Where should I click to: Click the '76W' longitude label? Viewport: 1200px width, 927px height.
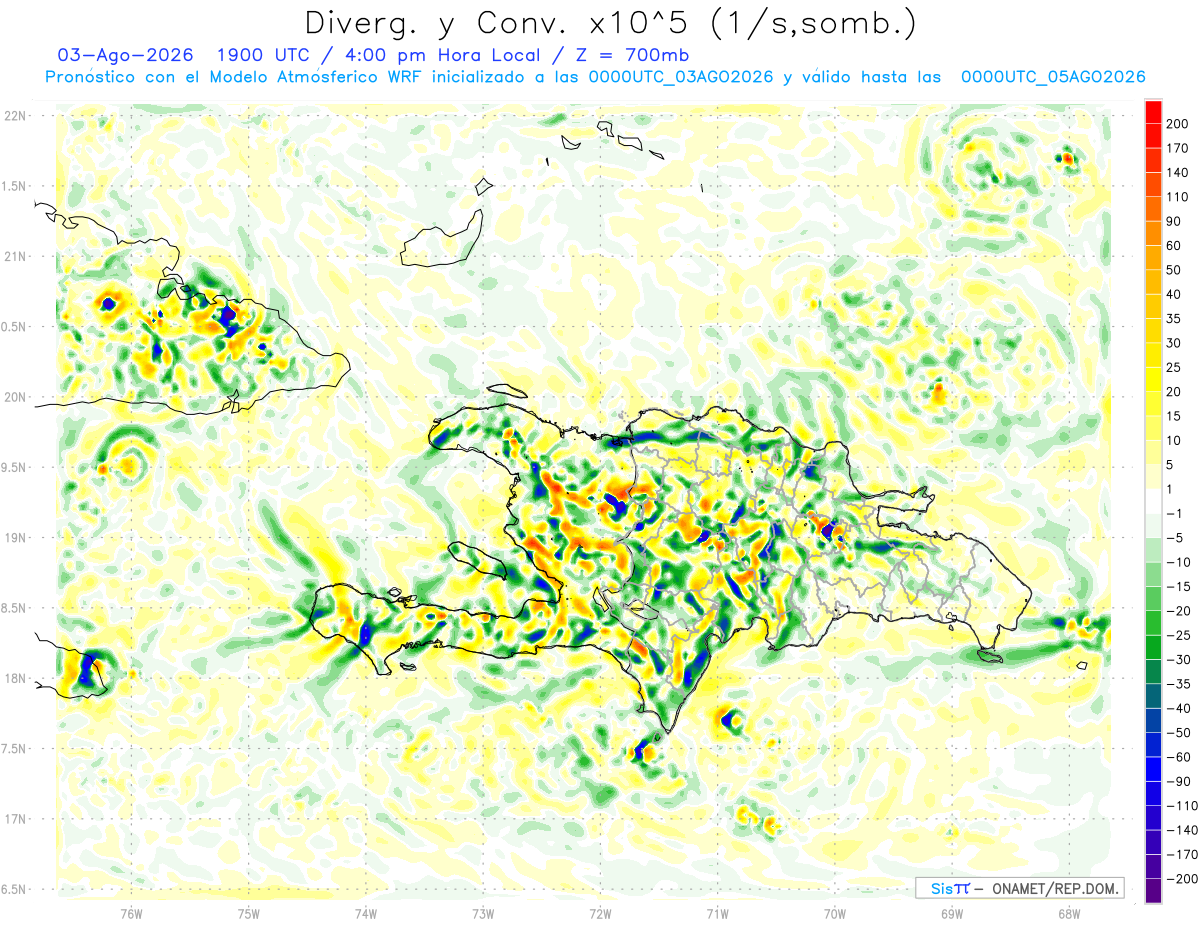pyautogui.click(x=131, y=913)
